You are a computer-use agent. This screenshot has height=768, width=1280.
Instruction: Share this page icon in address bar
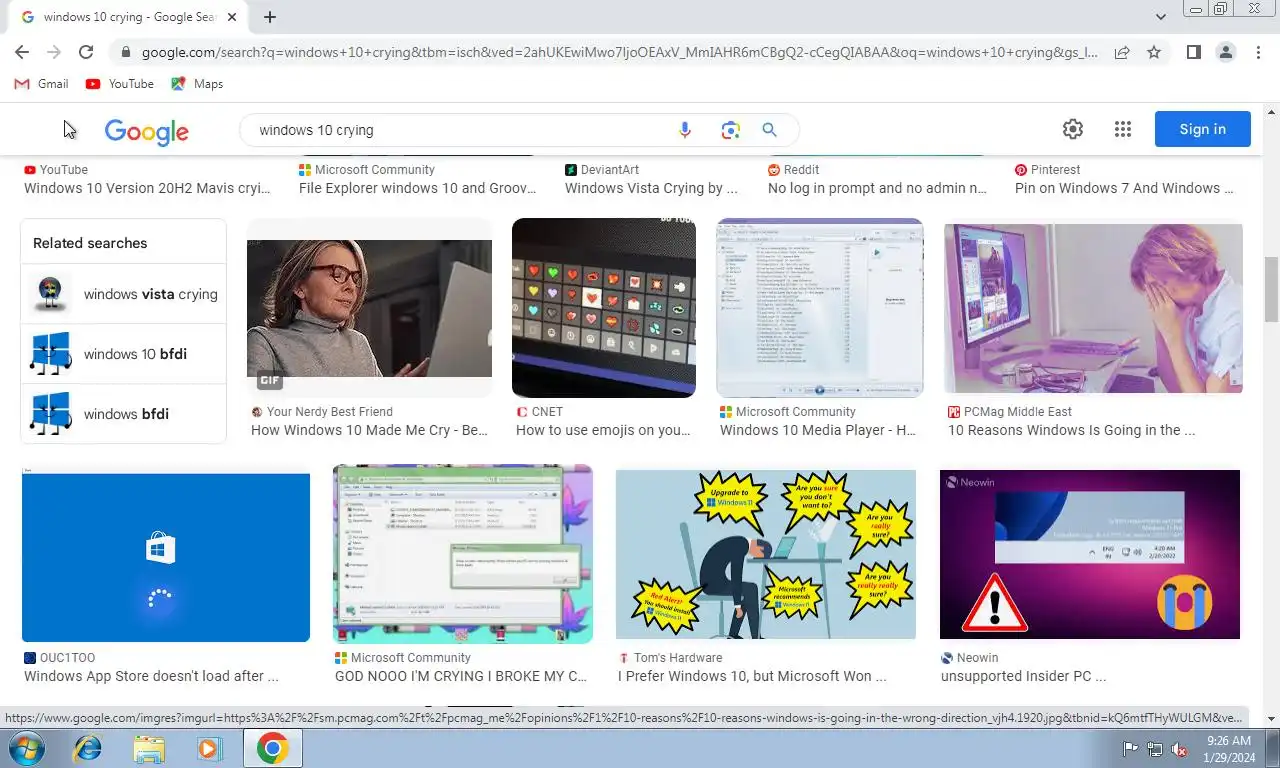[x=1122, y=52]
